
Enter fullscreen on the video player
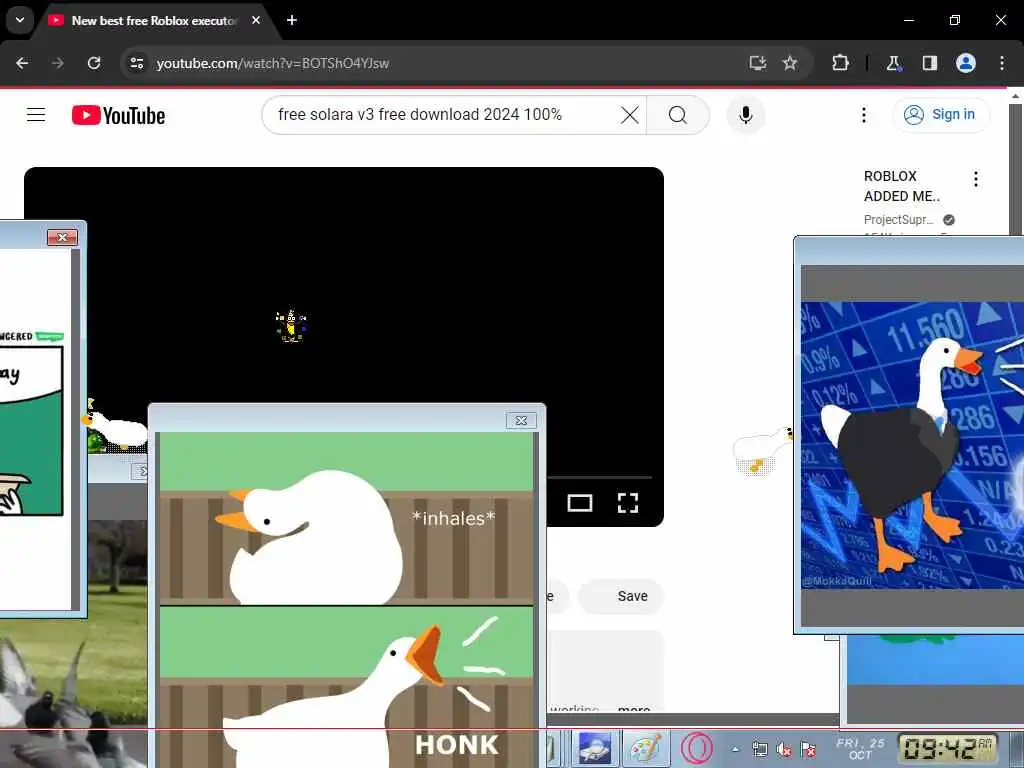pyautogui.click(x=628, y=503)
